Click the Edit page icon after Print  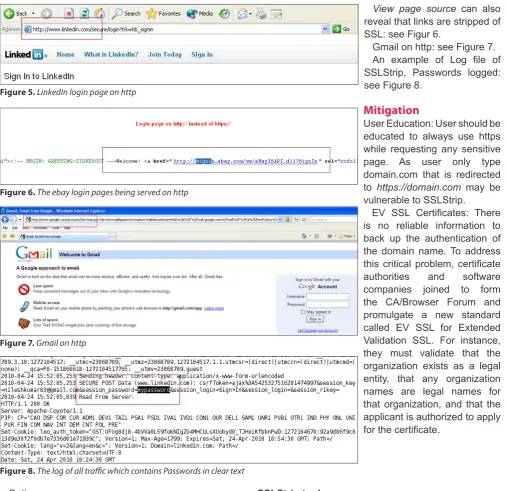(276, 14)
